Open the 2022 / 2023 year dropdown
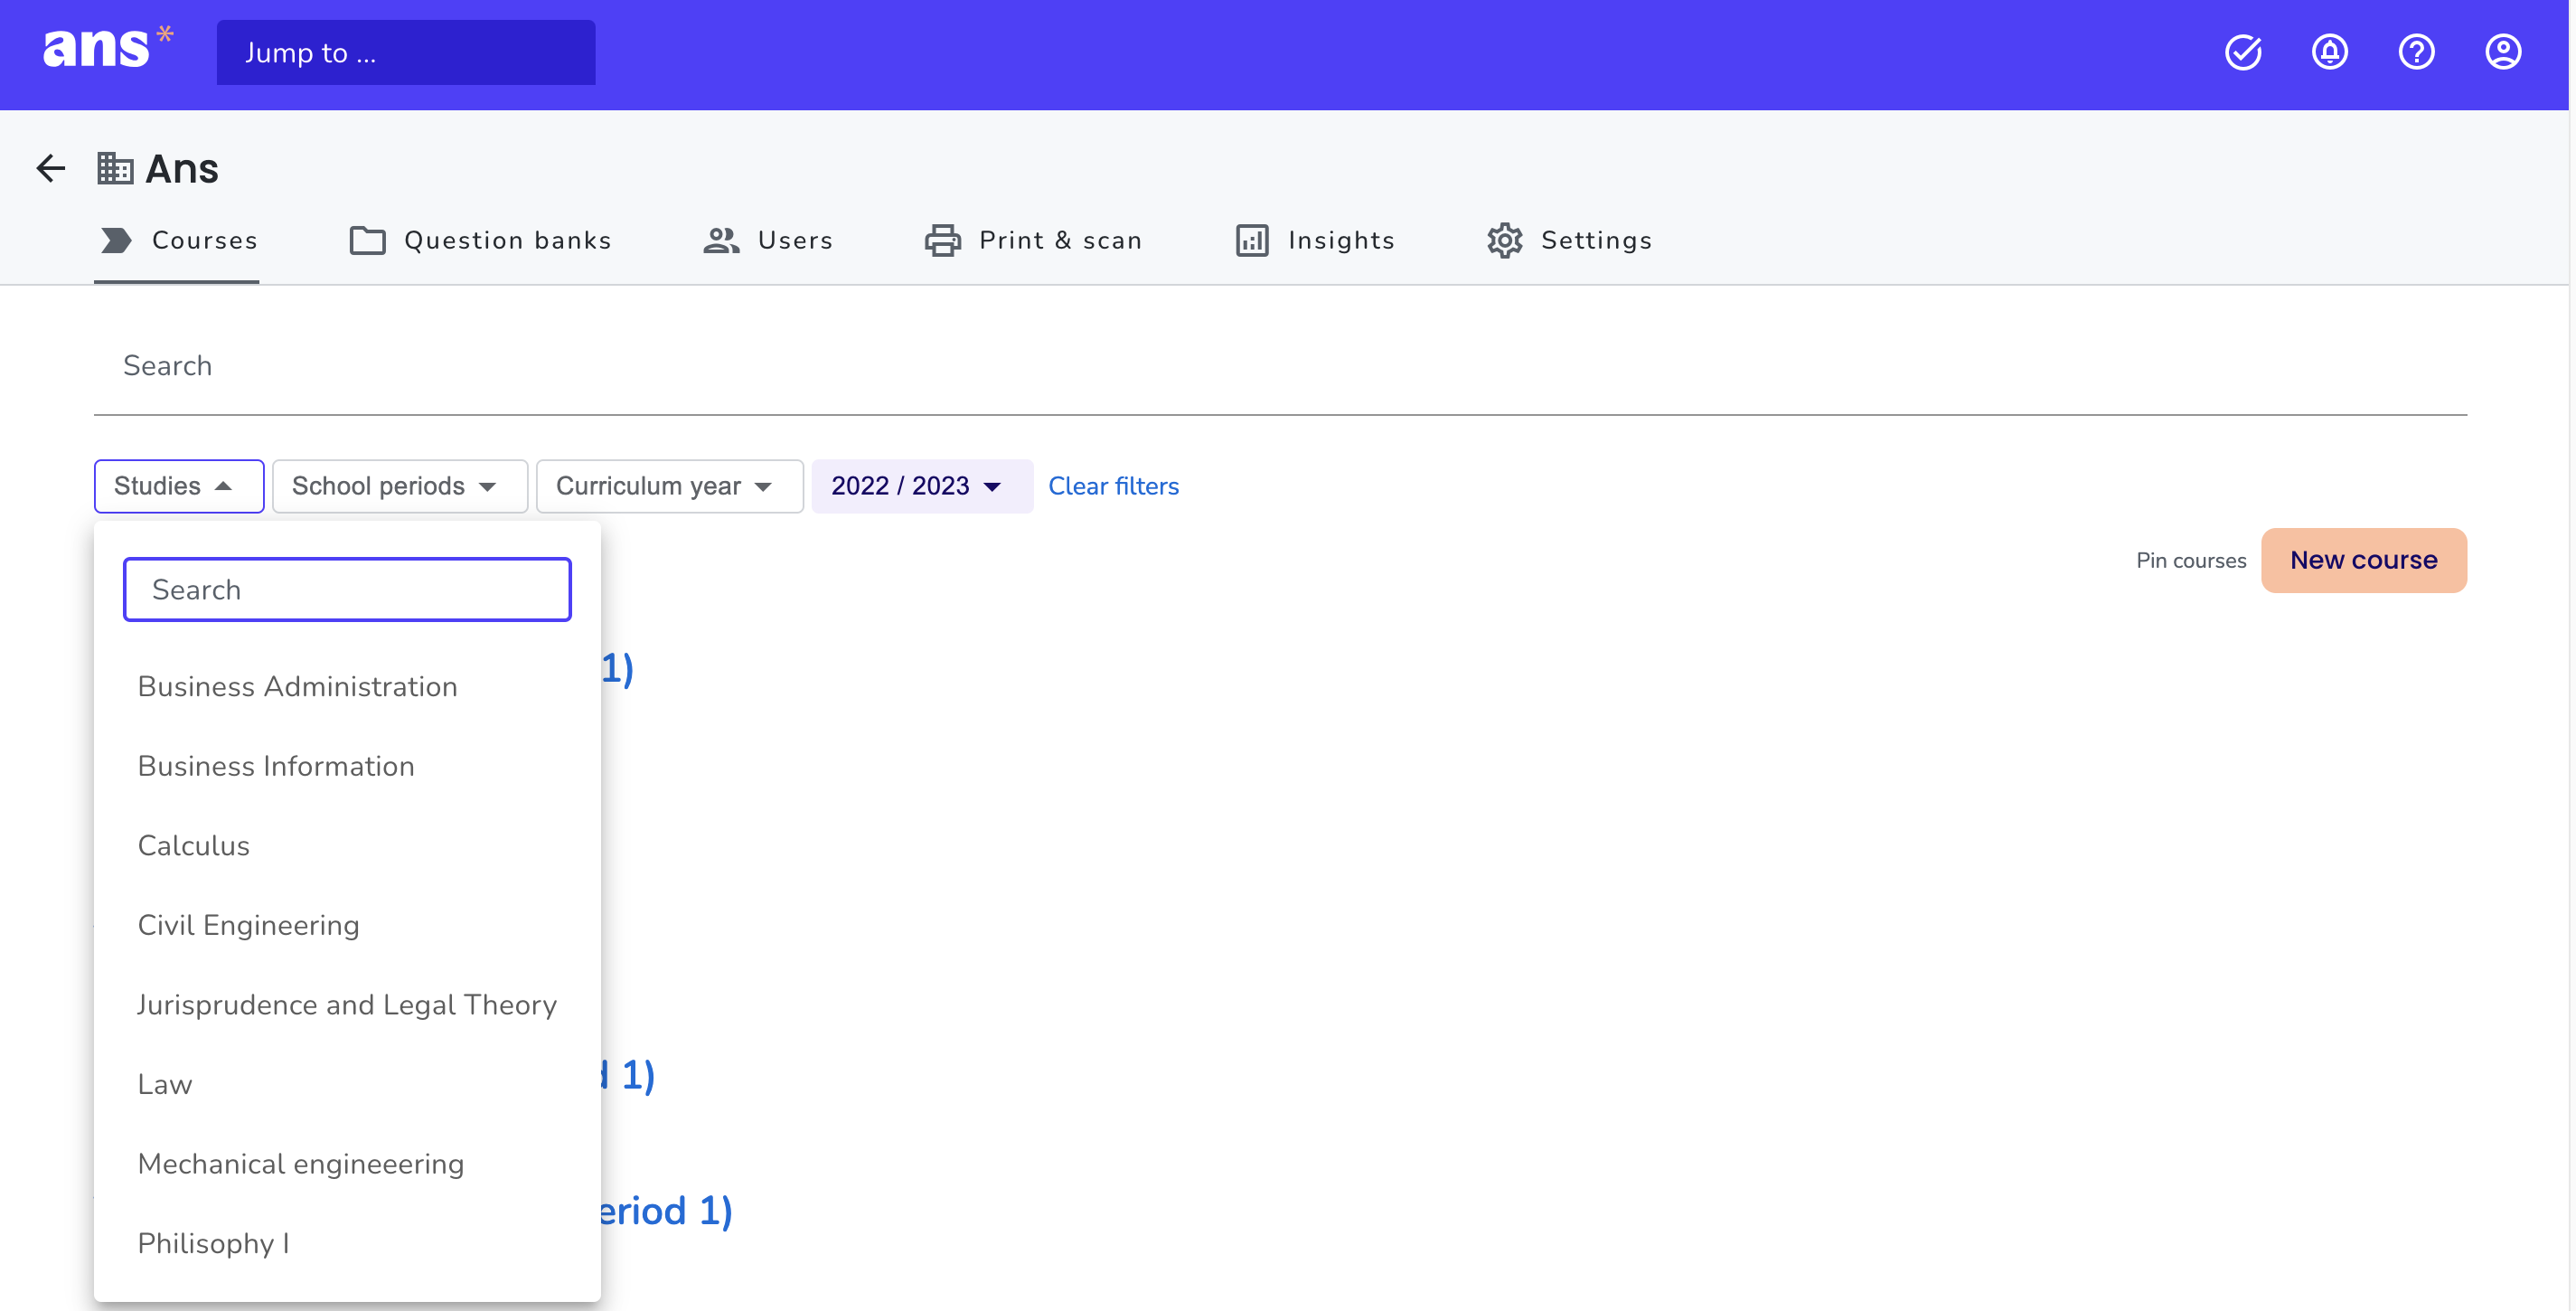Image resolution: width=2576 pixels, height=1311 pixels. coord(922,486)
